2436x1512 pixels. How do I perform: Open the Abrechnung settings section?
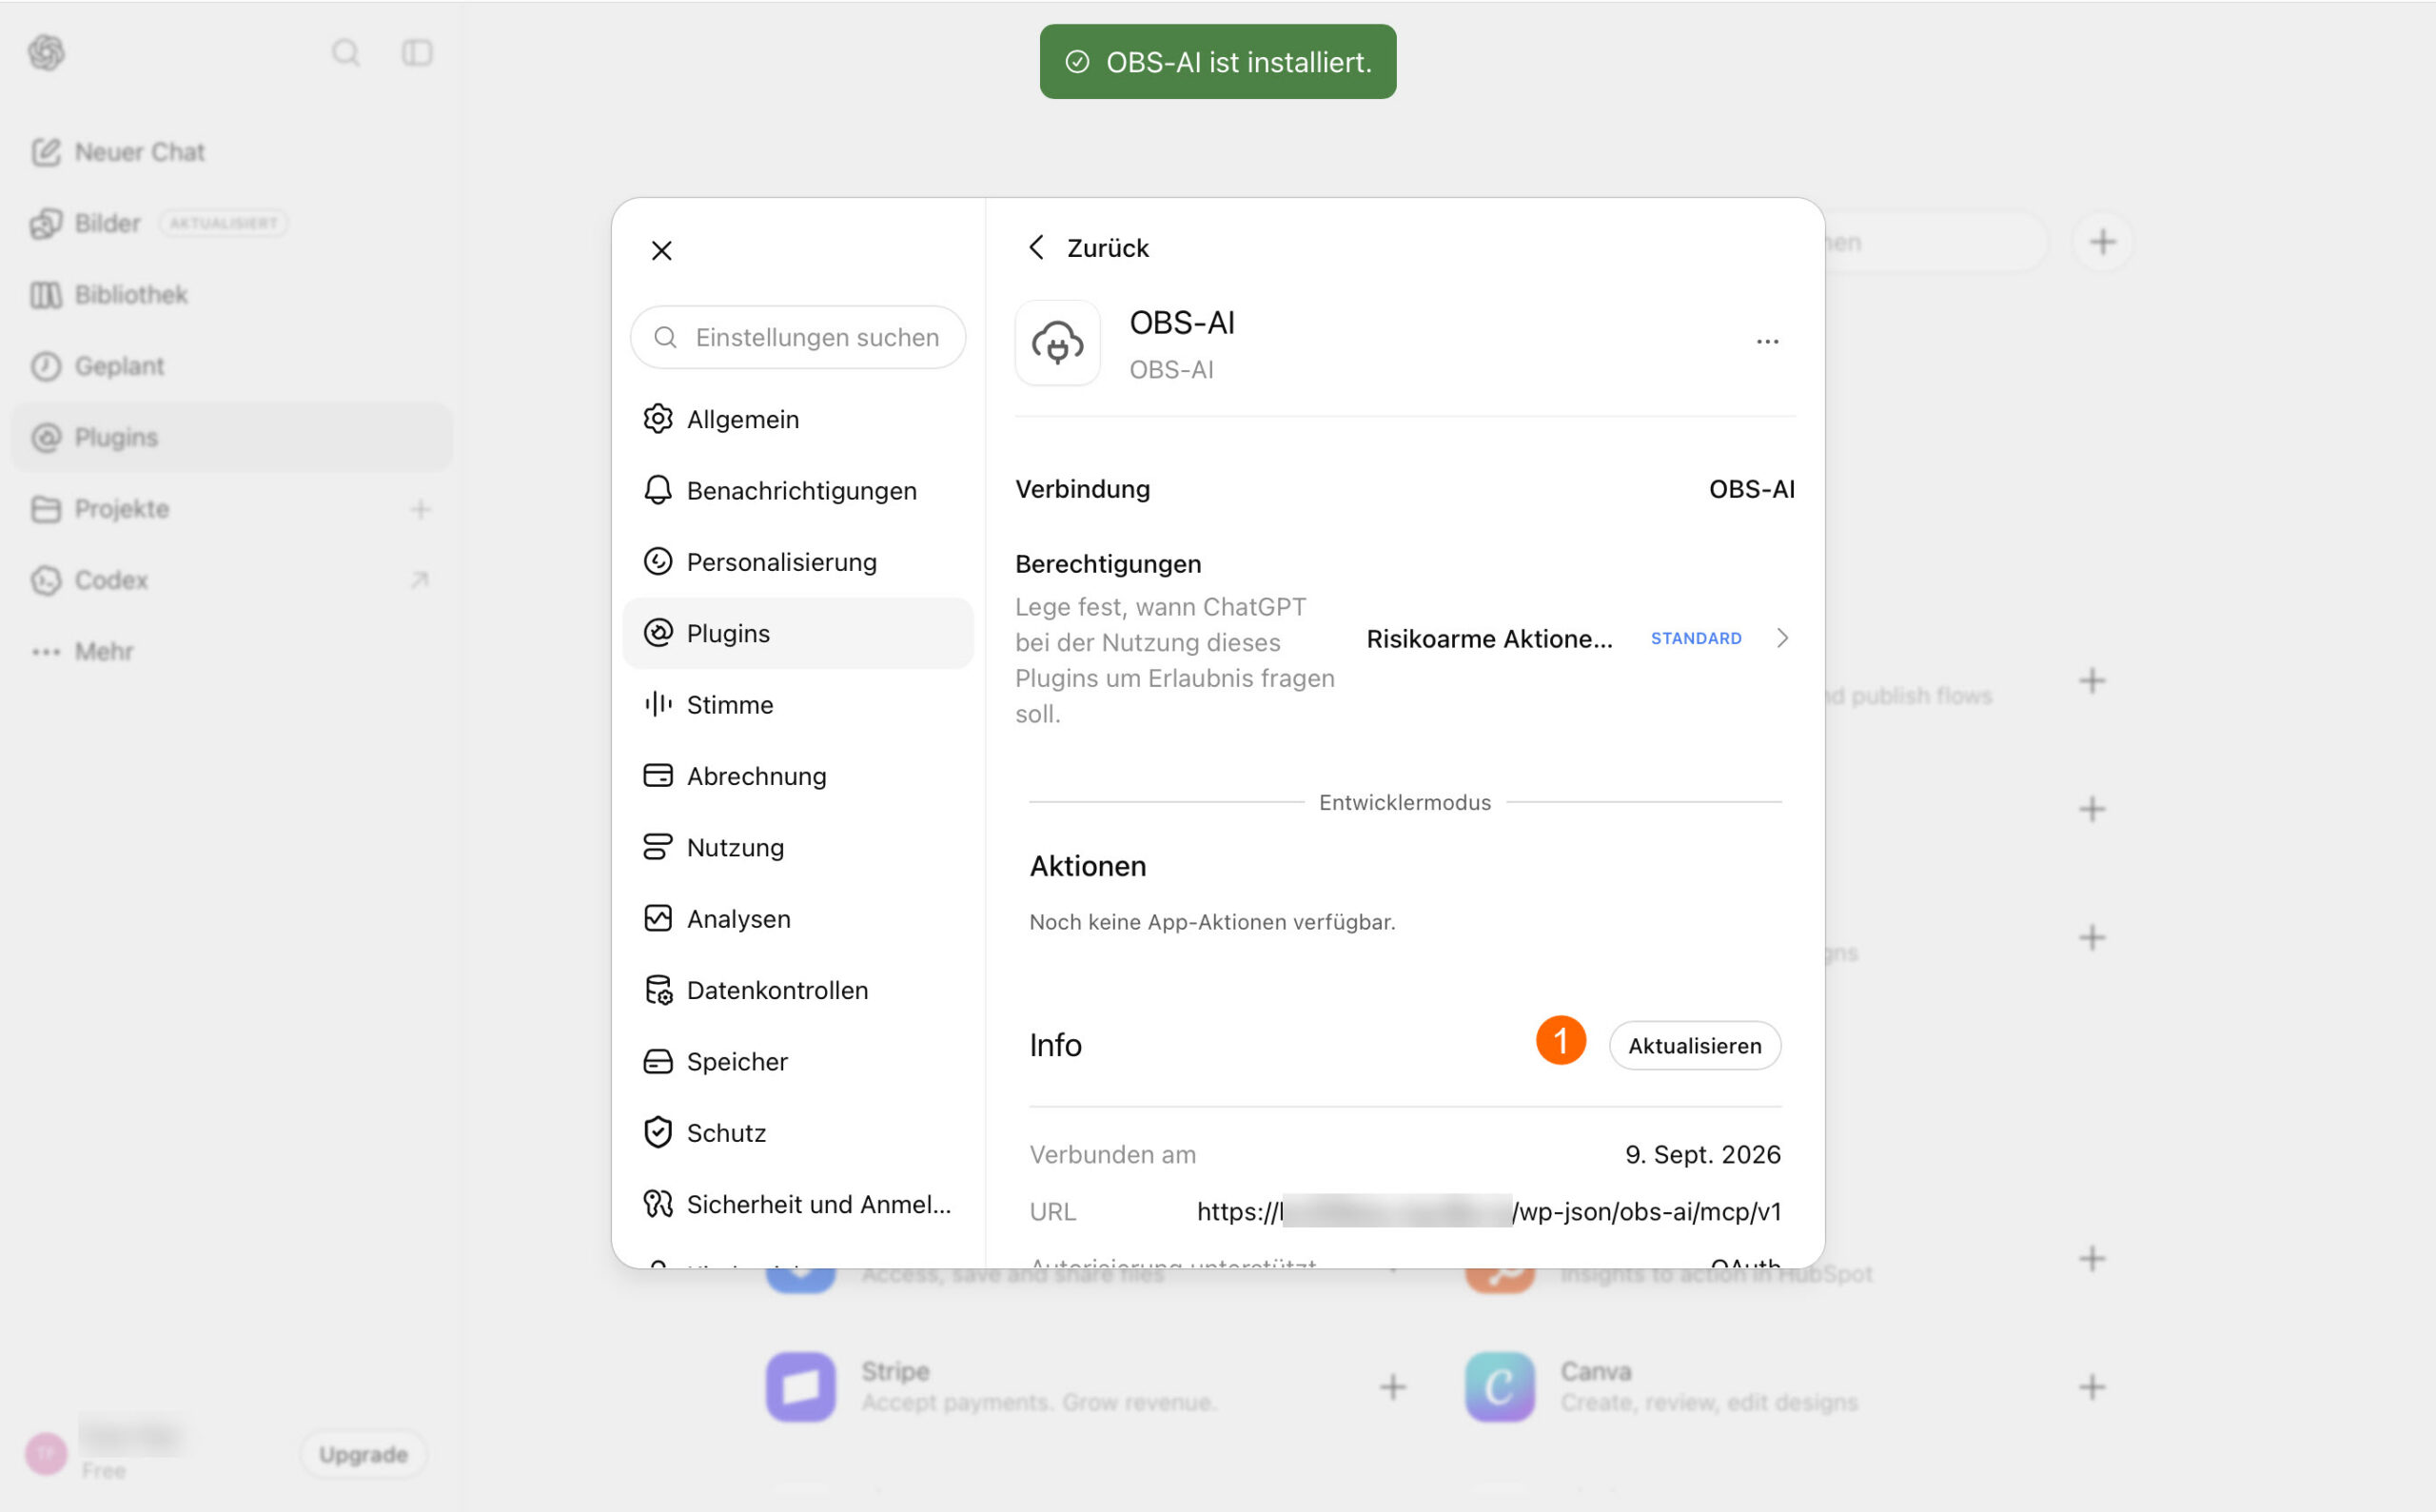(798, 776)
